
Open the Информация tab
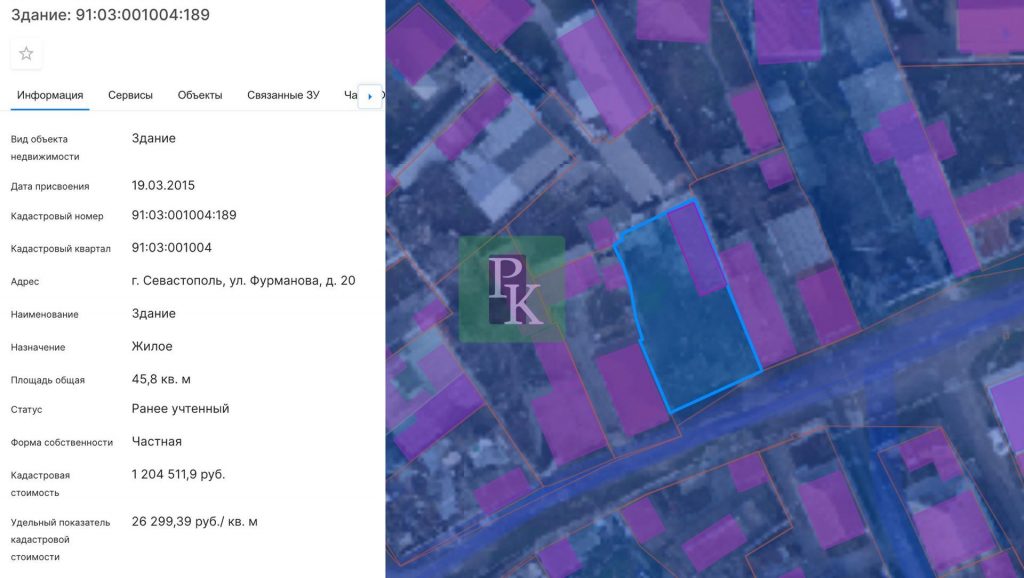pyautogui.click(x=50, y=95)
